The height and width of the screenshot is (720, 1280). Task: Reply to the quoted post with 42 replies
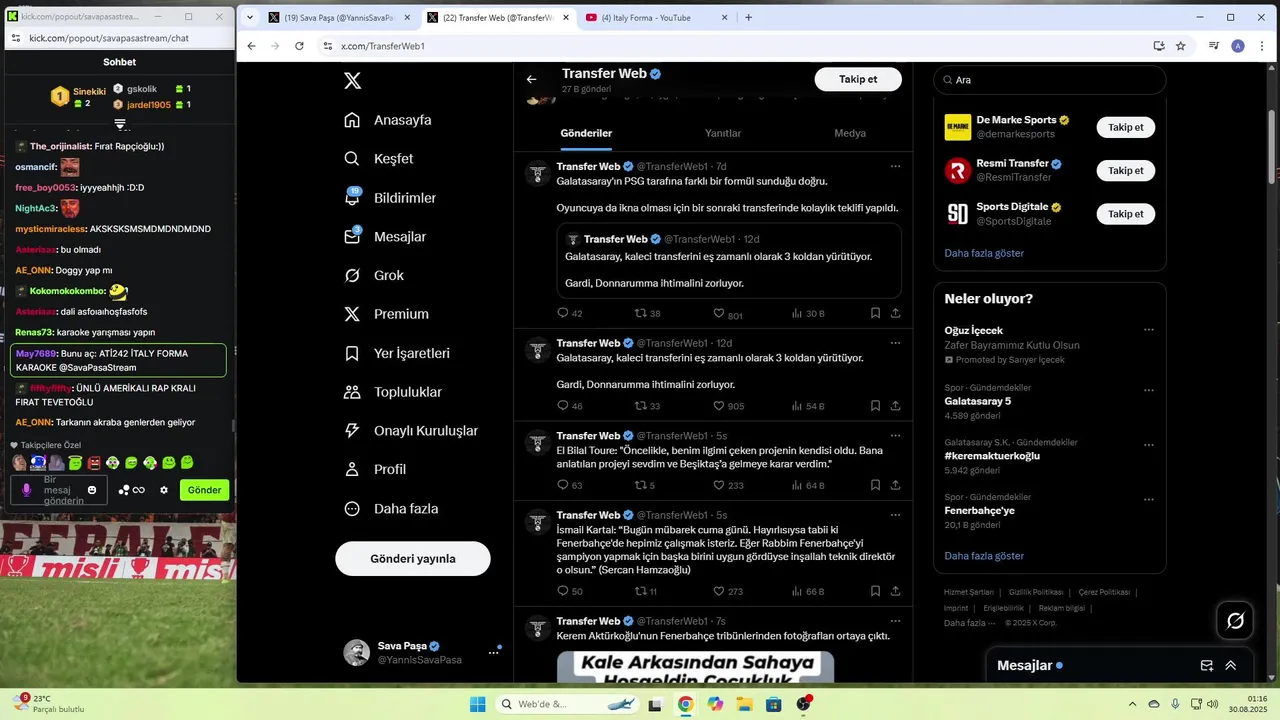(570, 314)
